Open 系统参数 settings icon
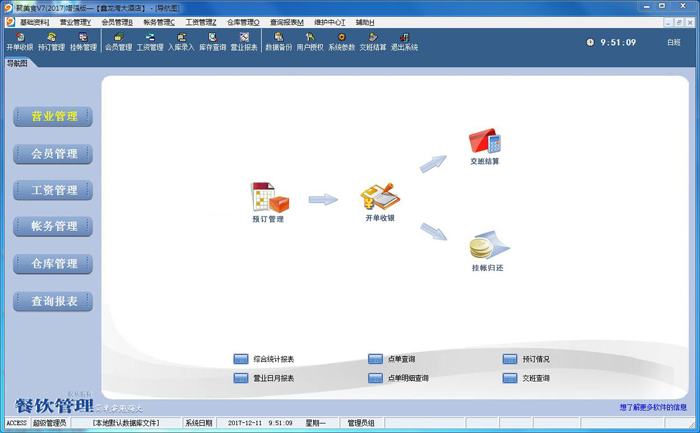Viewport: 700px width, 433px height. 341,41
